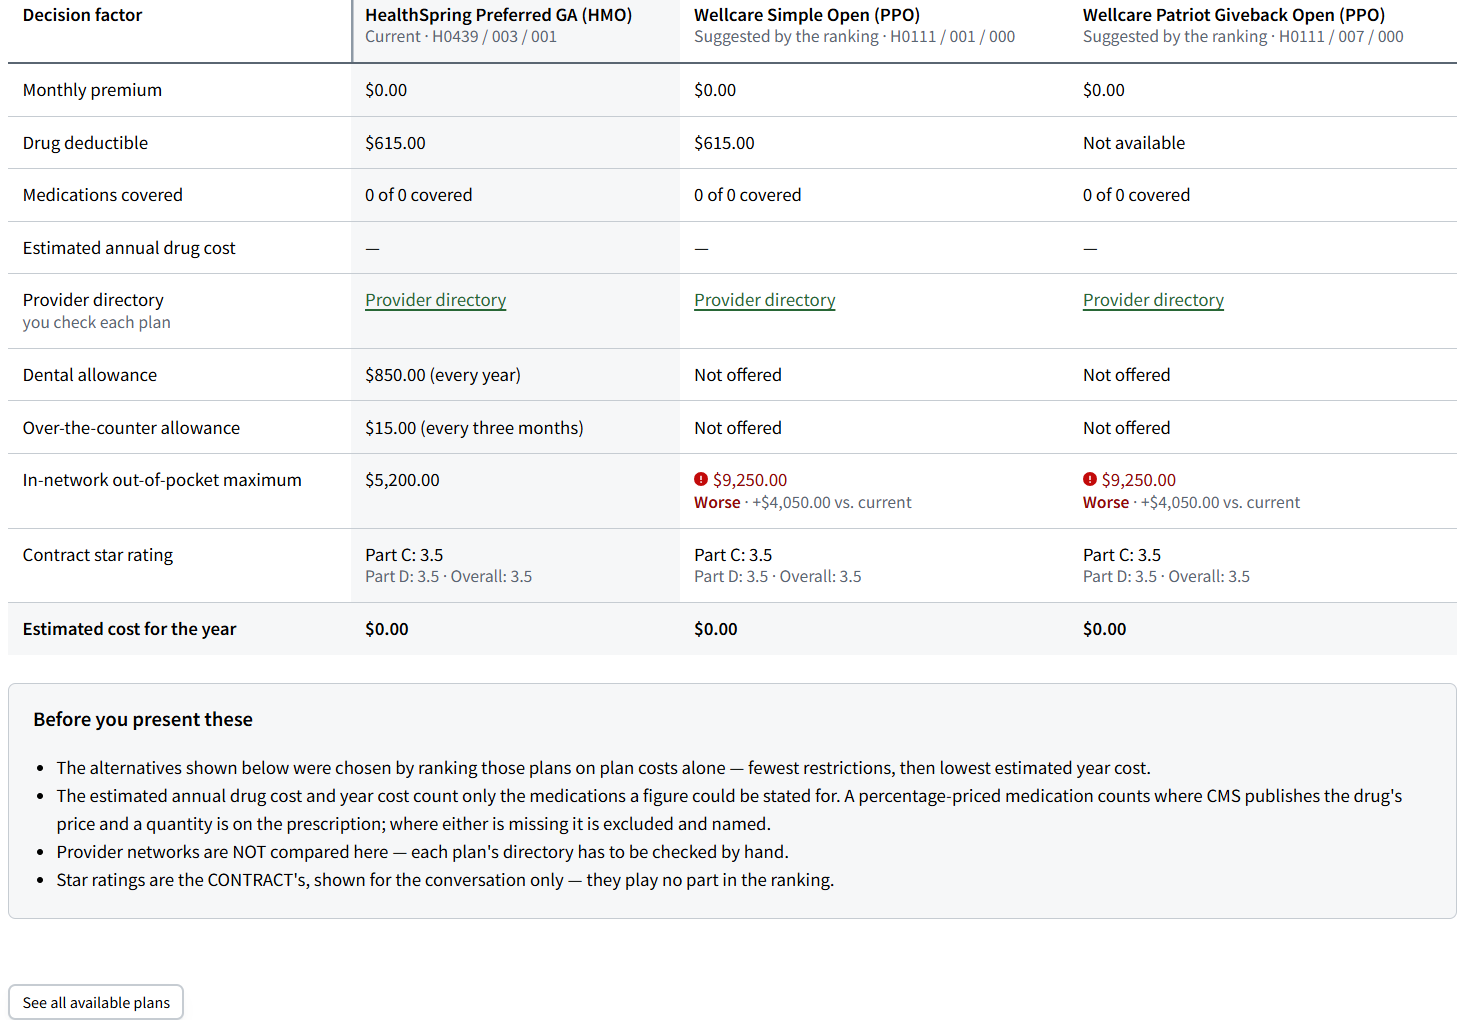Viewport: 1463px width, 1020px height.
Task: Click the $15.00 (every three months) value
Action: [x=474, y=428]
